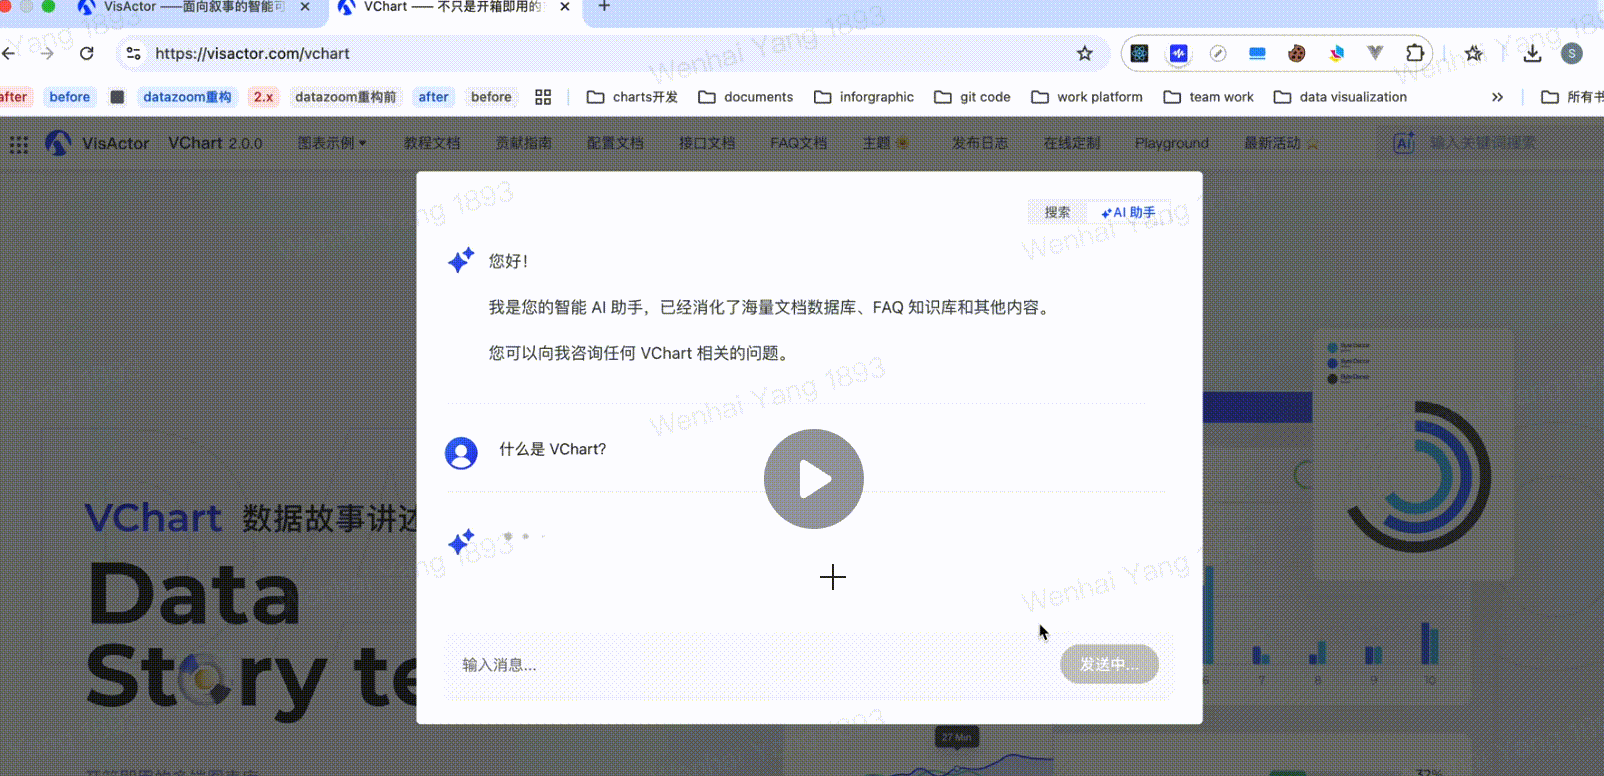Expand the 图表示例 dropdown menu
The width and height of the screenshot is (1604, 776).
pyautogui.click(x=332, y=143)
